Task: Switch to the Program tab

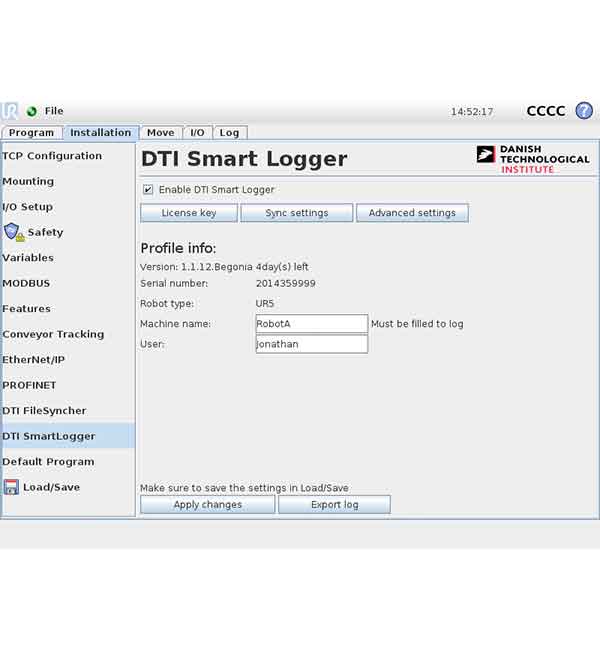Action: click(32, 133)
